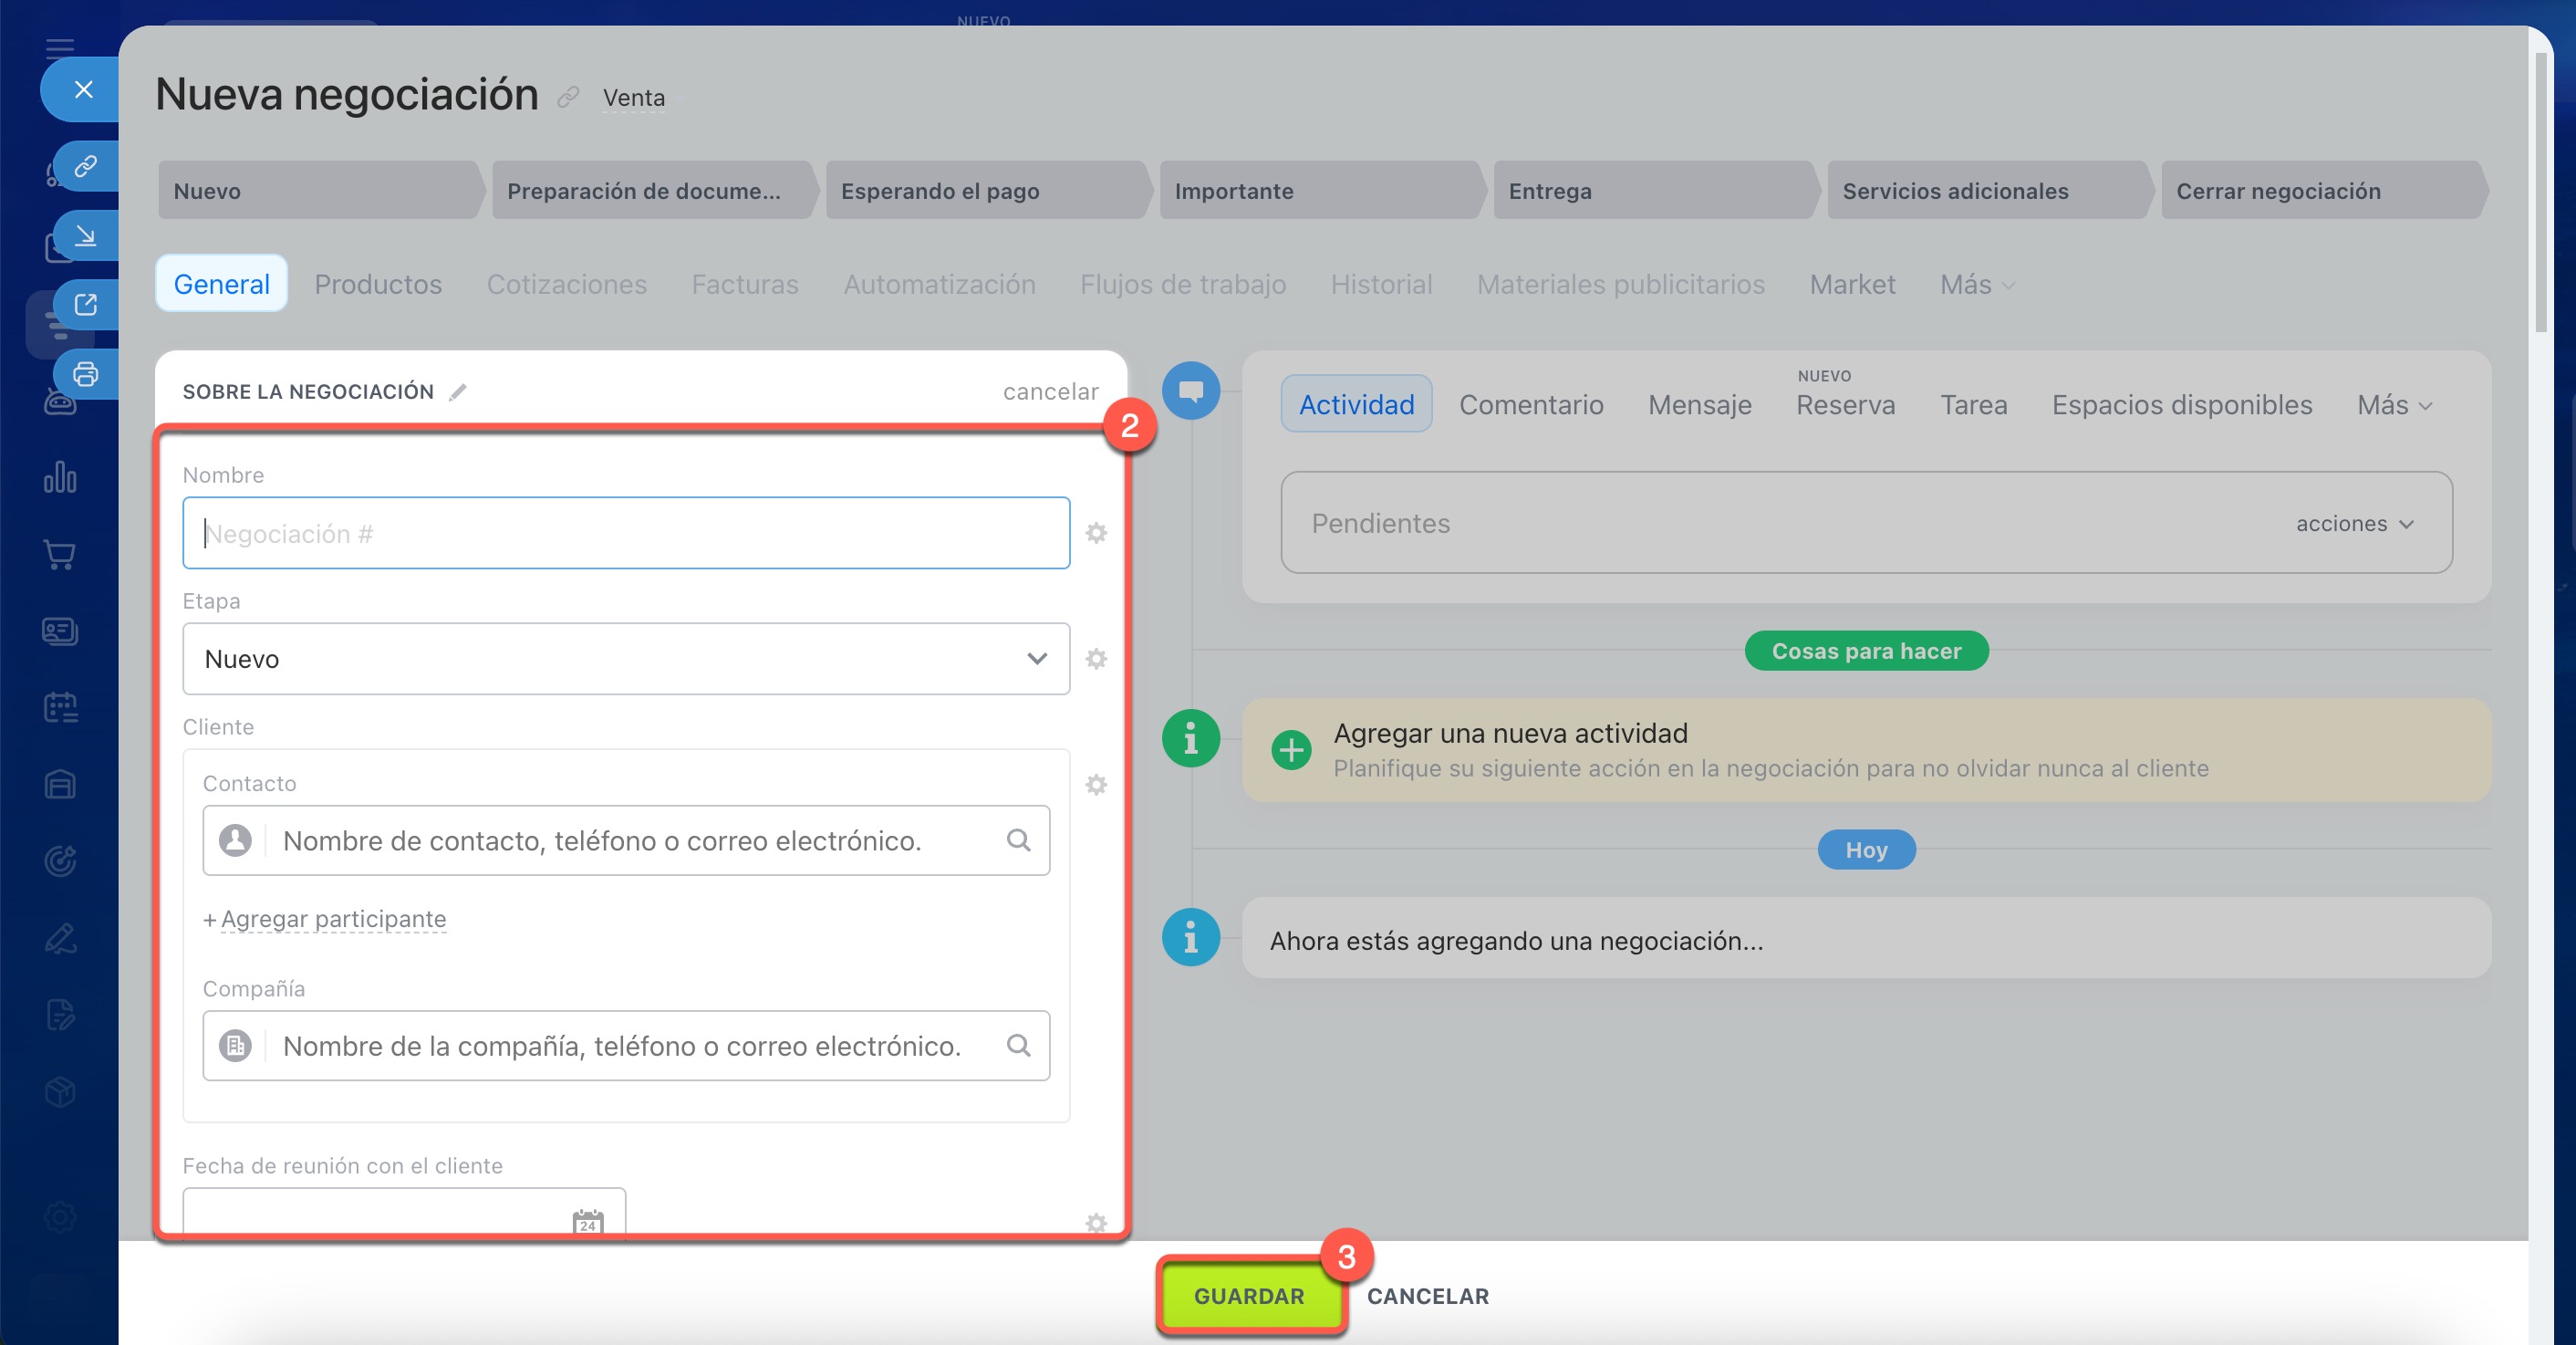This screenshot has height=1345, width=2576.
Task: Open the acciones dropdown in Pendientes
Action: click(2355, 524)
